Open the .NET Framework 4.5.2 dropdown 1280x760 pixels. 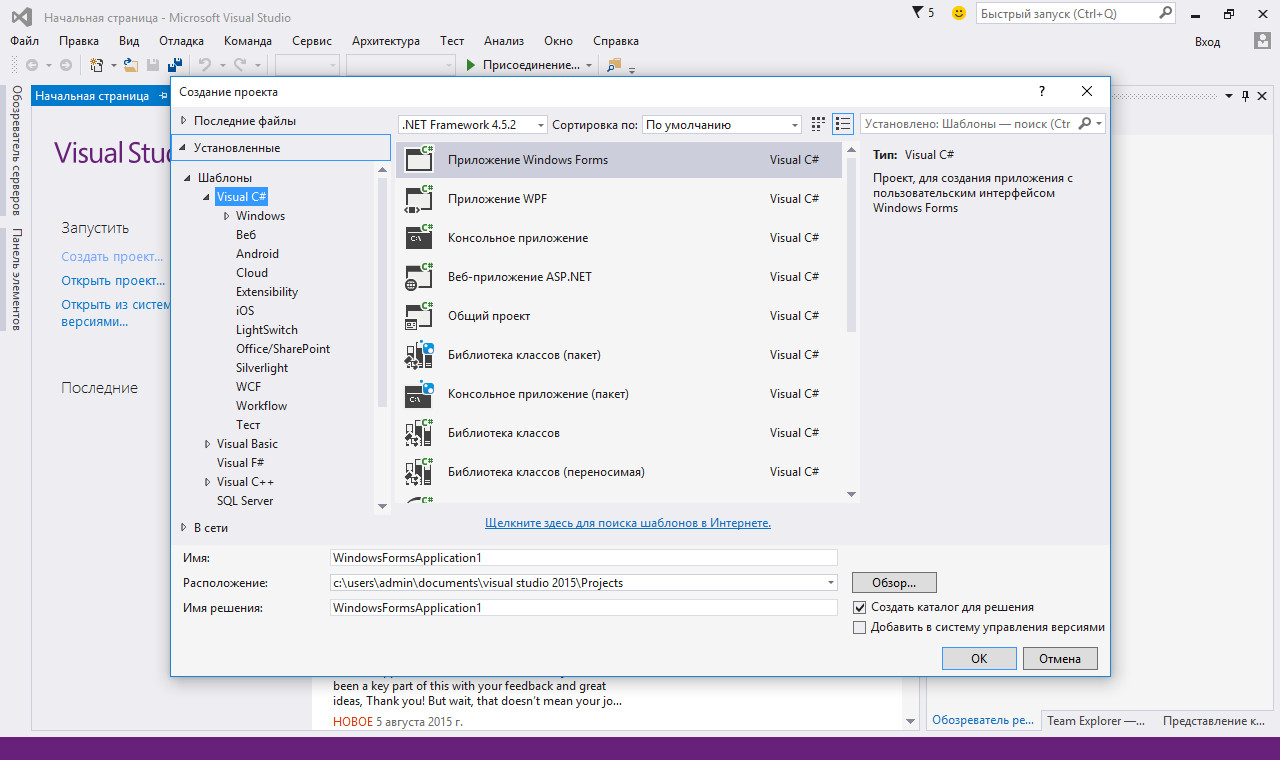click(473, 125)
